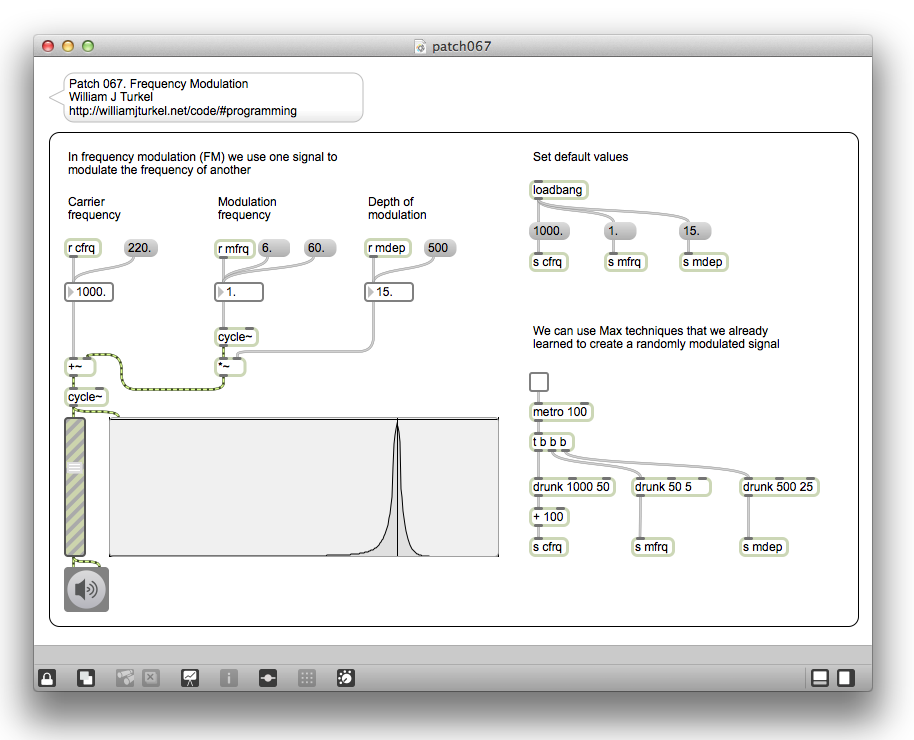Click the bottom sidebar view icon

[820, 678]
